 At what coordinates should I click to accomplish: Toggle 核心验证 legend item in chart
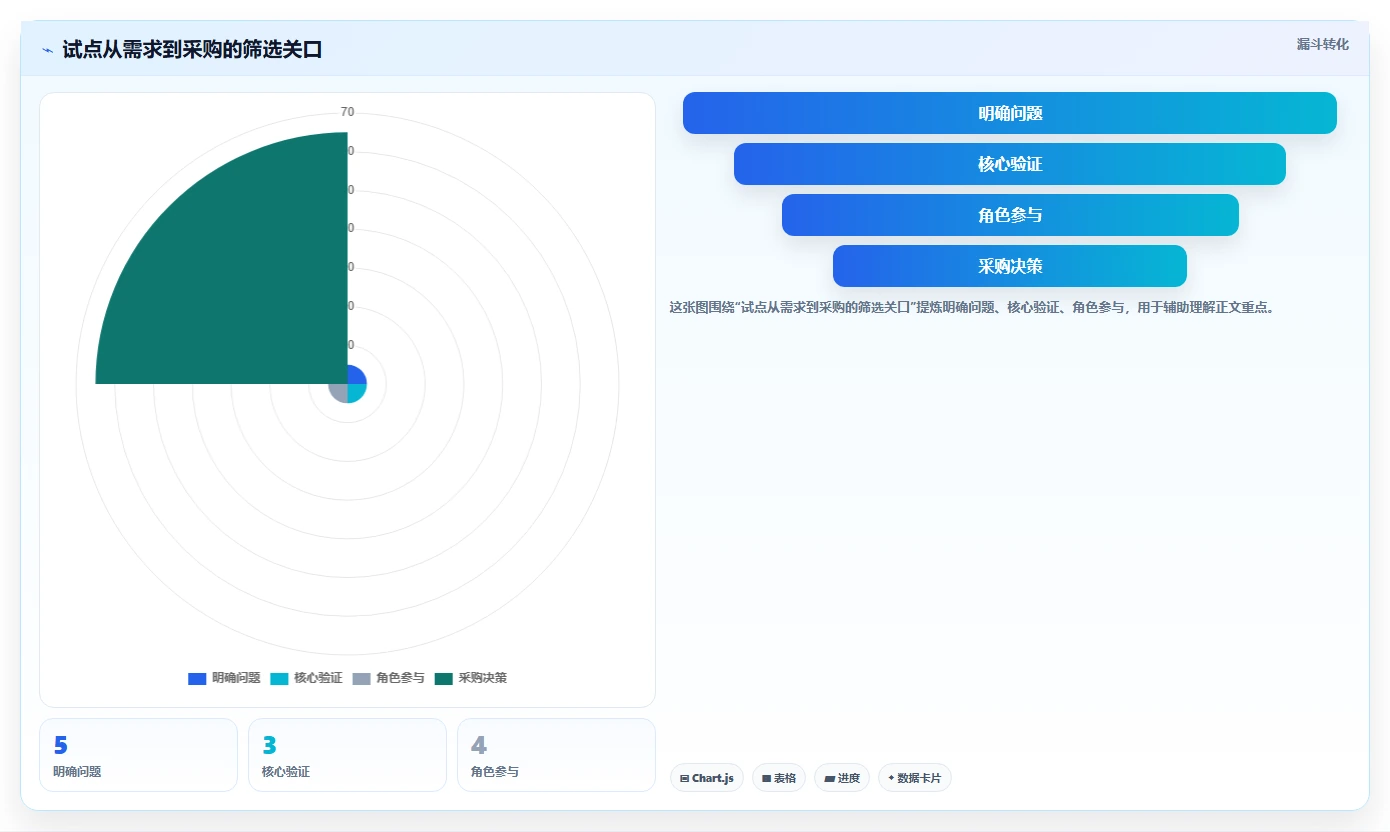click(x=306, y=678)
